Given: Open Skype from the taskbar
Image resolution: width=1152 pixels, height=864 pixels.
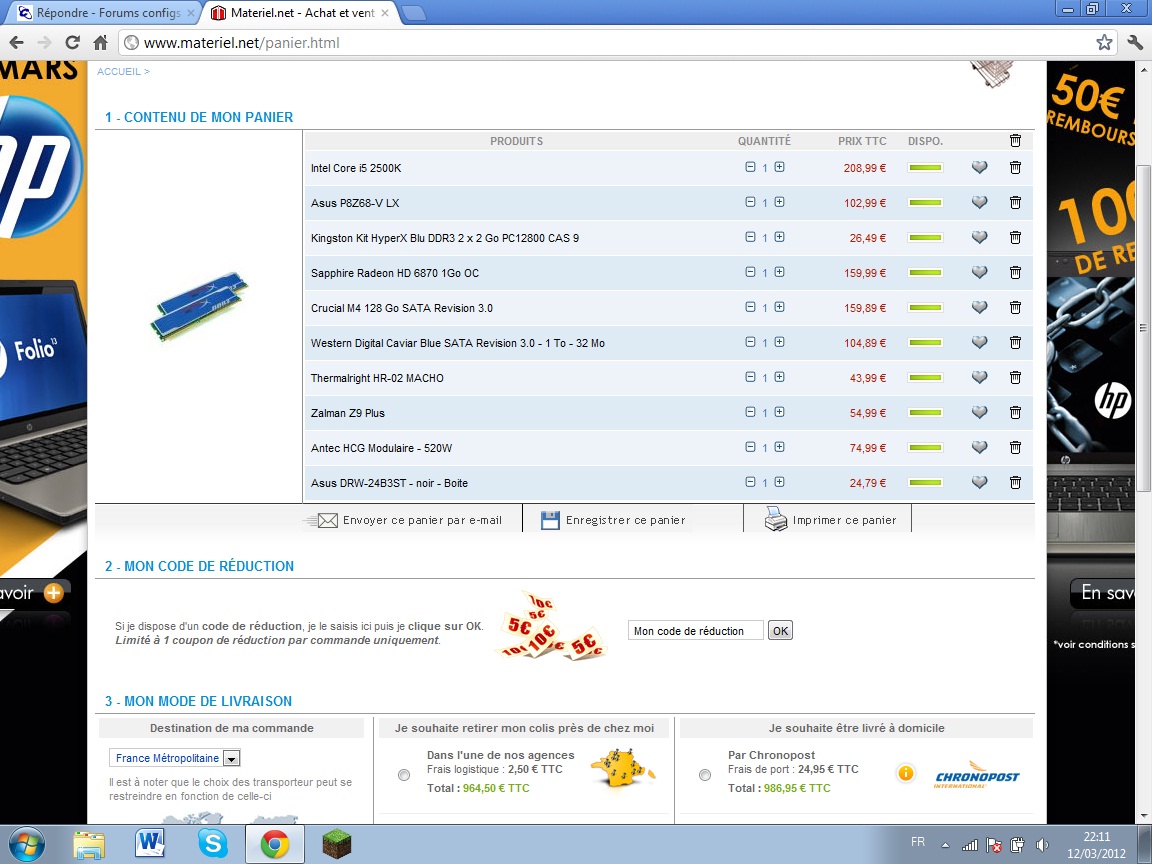Looking at the screenshot, I should coord(212,844).
